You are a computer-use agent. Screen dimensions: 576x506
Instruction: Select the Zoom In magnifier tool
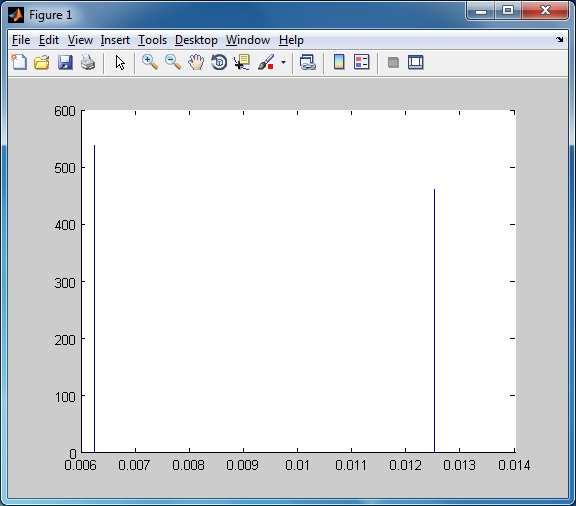(150, 62)
